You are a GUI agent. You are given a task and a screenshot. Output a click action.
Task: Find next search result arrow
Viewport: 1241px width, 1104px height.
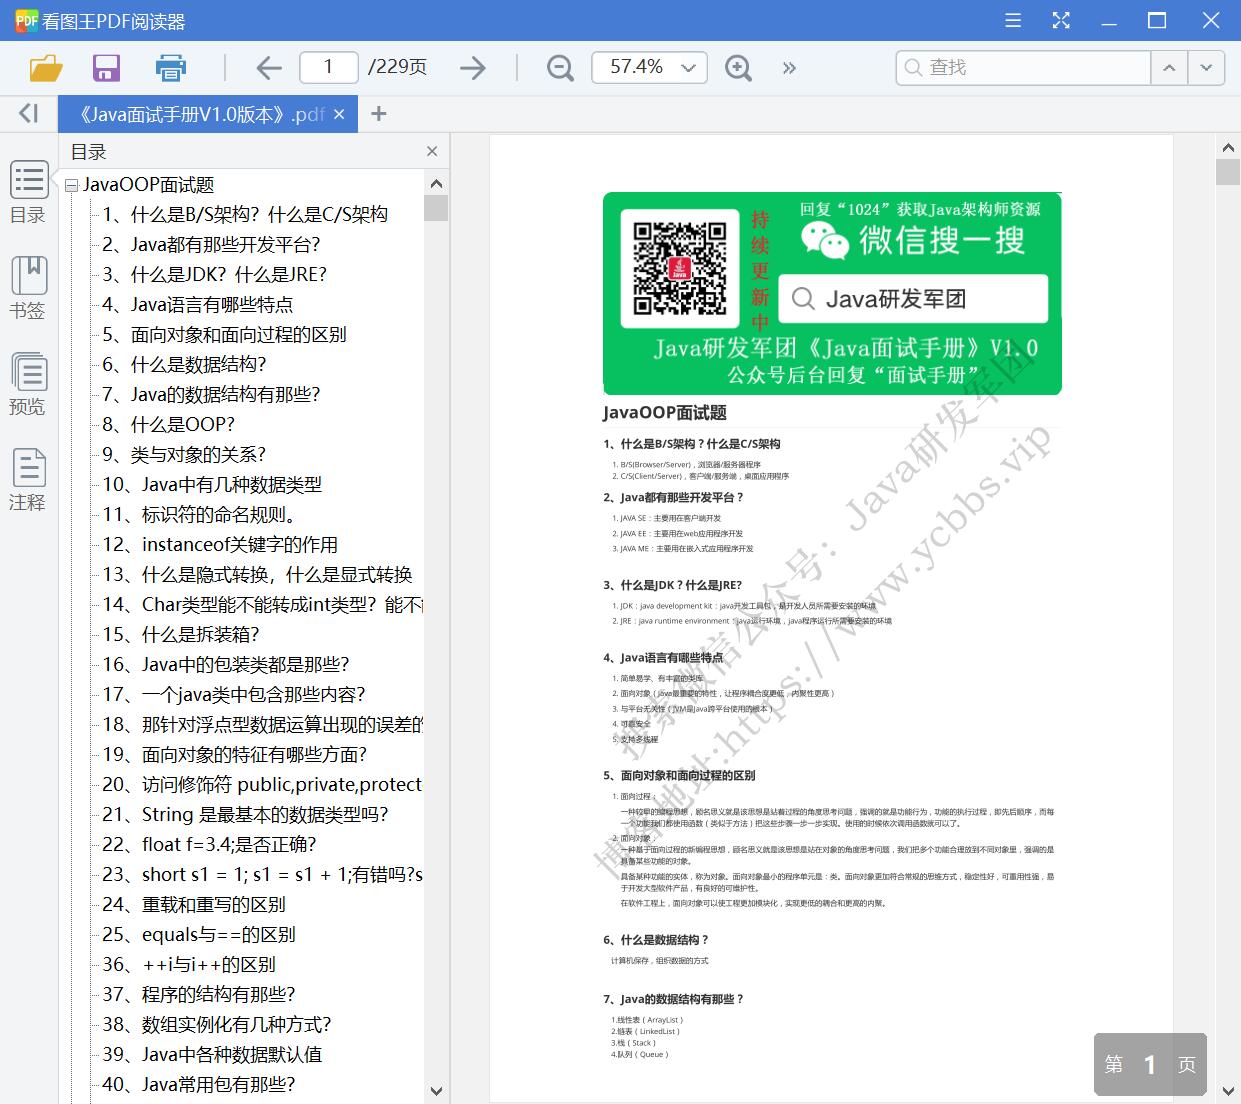(1206, 67)
